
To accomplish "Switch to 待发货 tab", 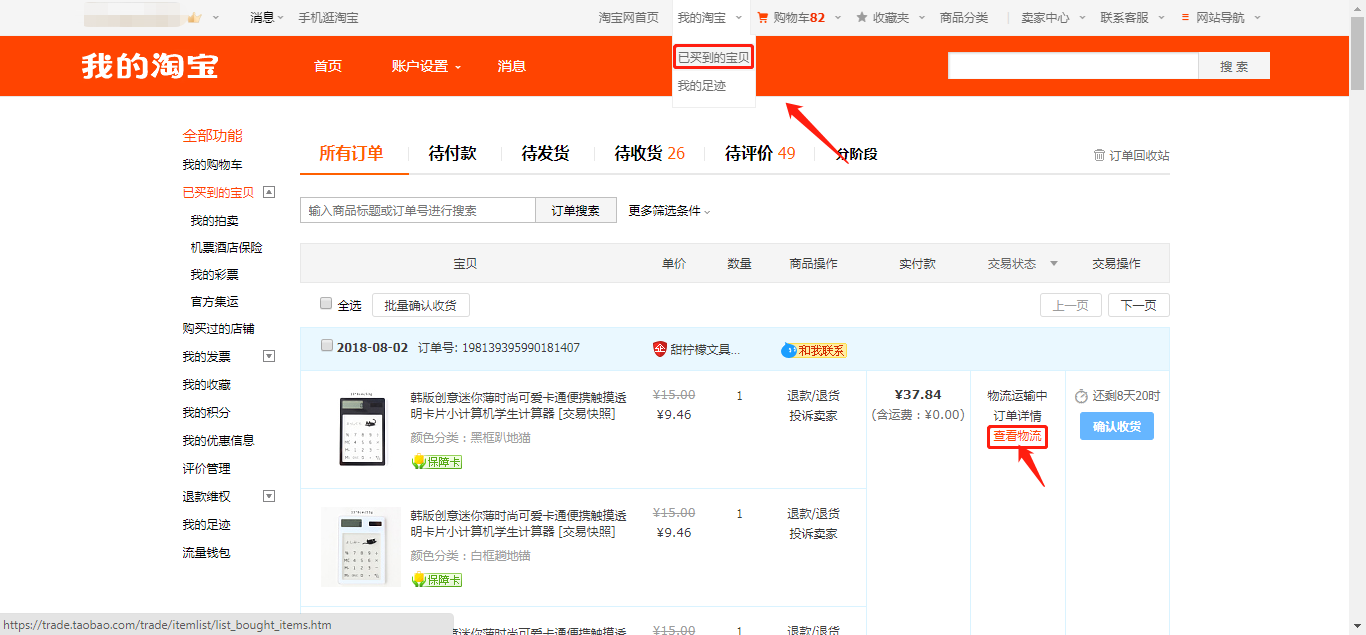I will tap(545, 153).
